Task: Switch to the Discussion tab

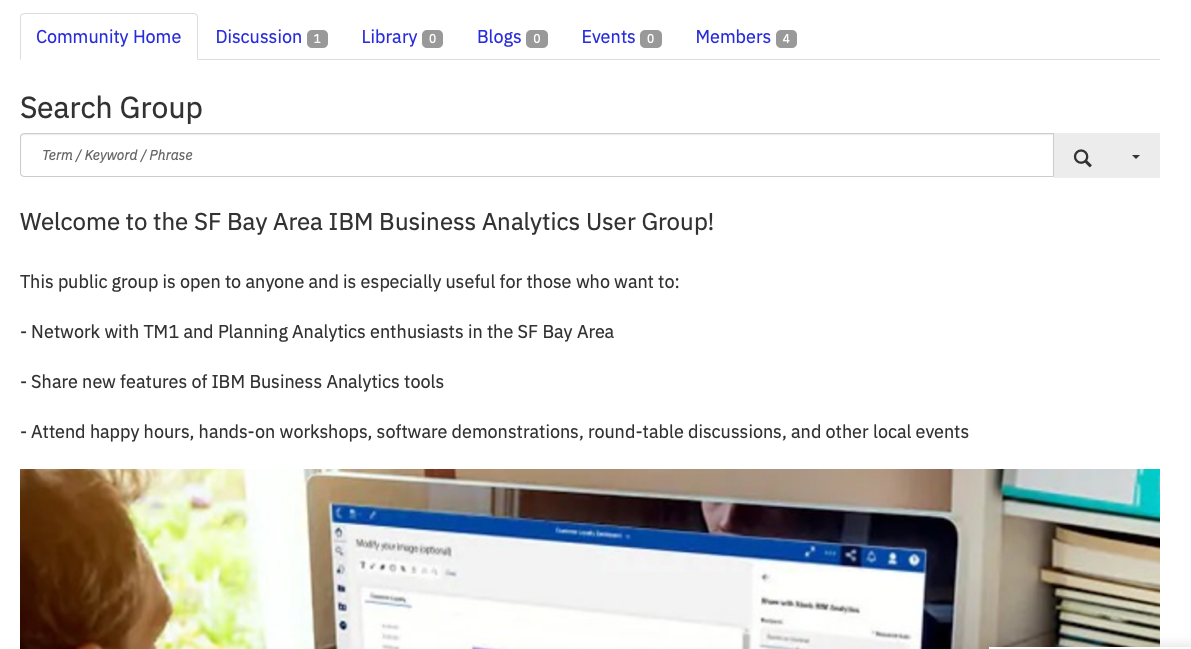Action: coord(271,36)
